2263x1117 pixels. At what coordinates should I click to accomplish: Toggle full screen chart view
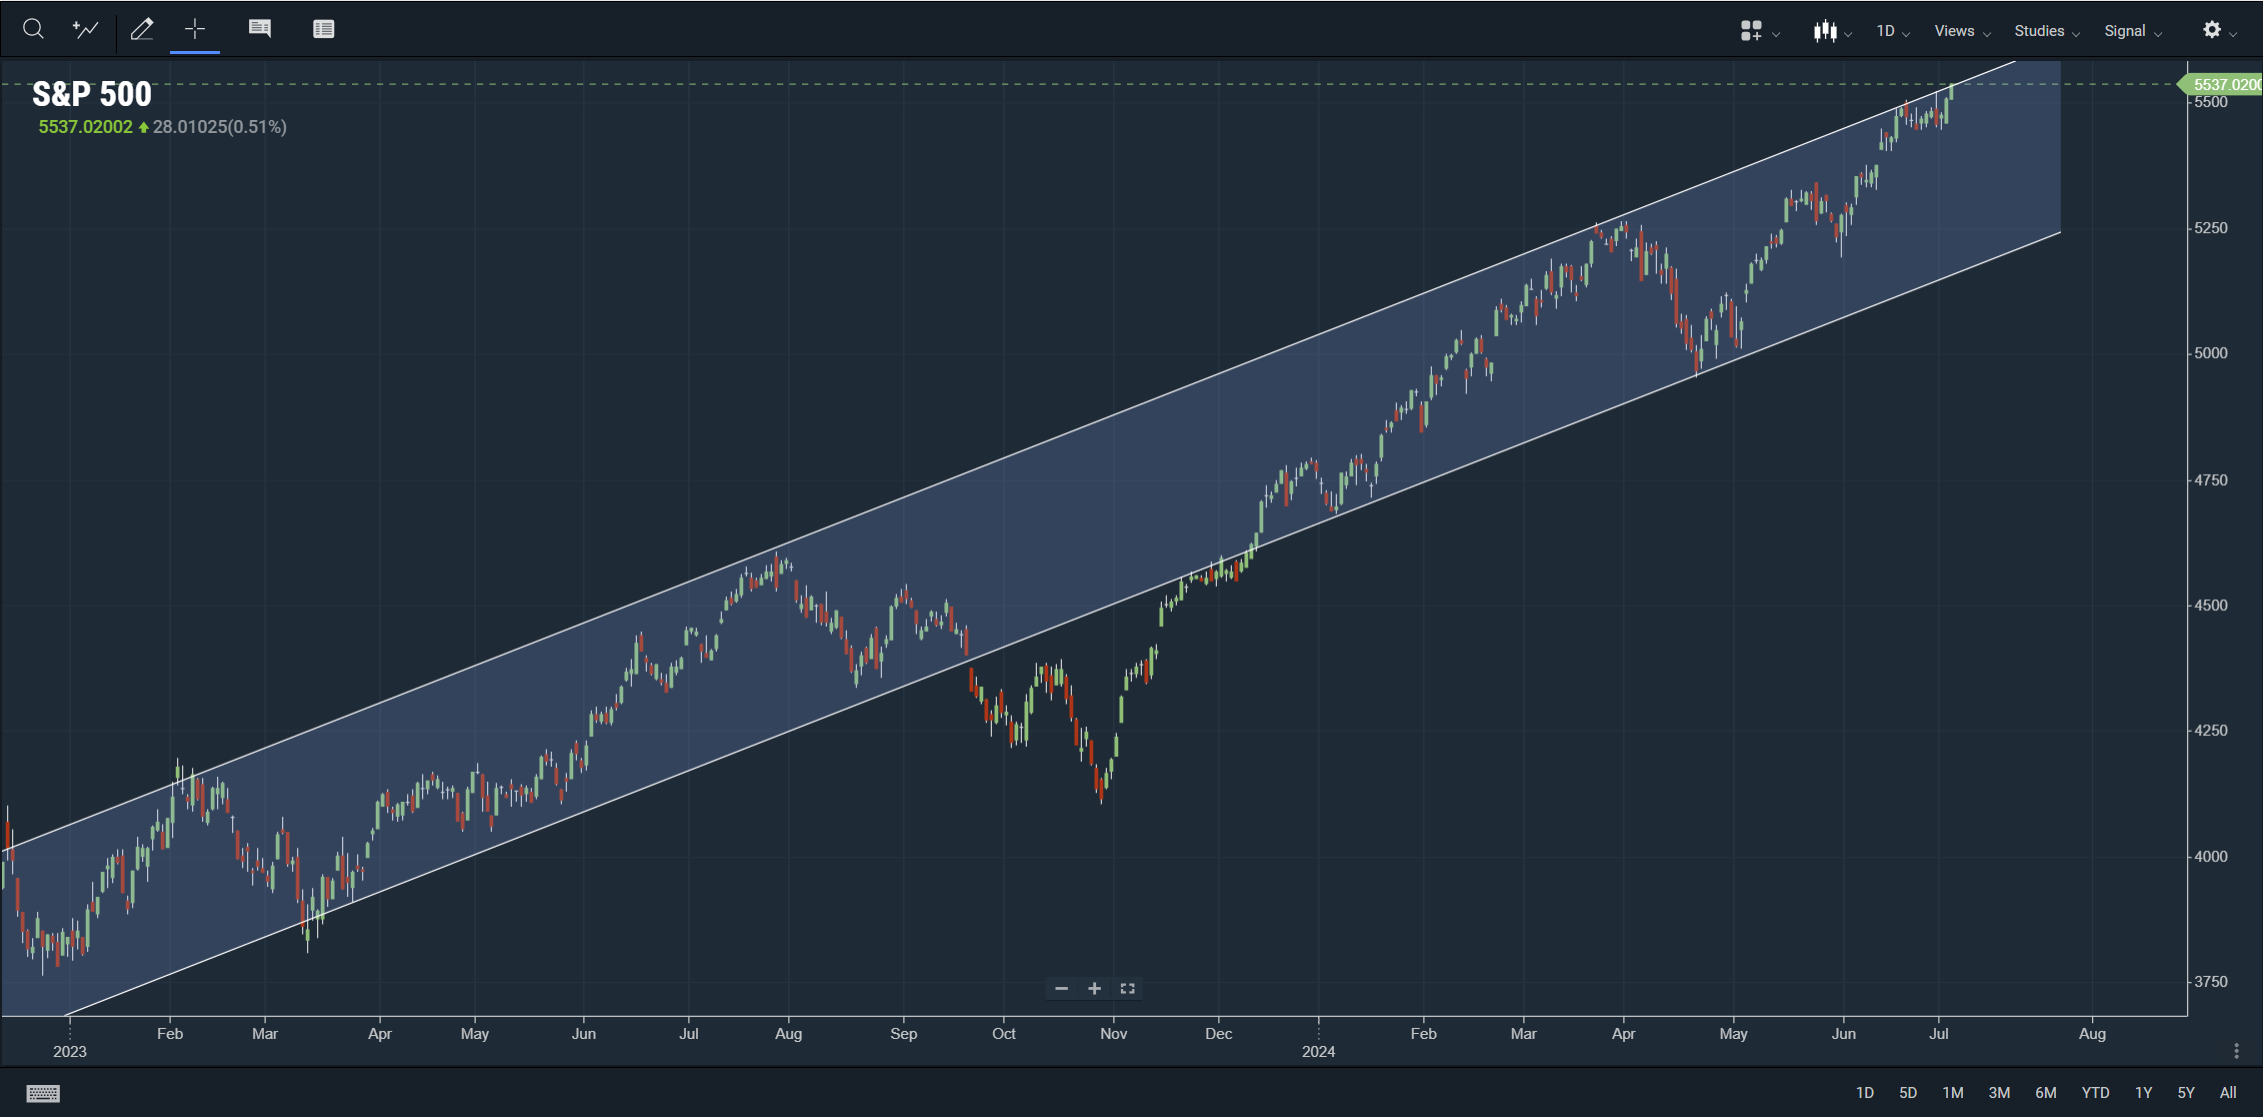click(1127, 988)
